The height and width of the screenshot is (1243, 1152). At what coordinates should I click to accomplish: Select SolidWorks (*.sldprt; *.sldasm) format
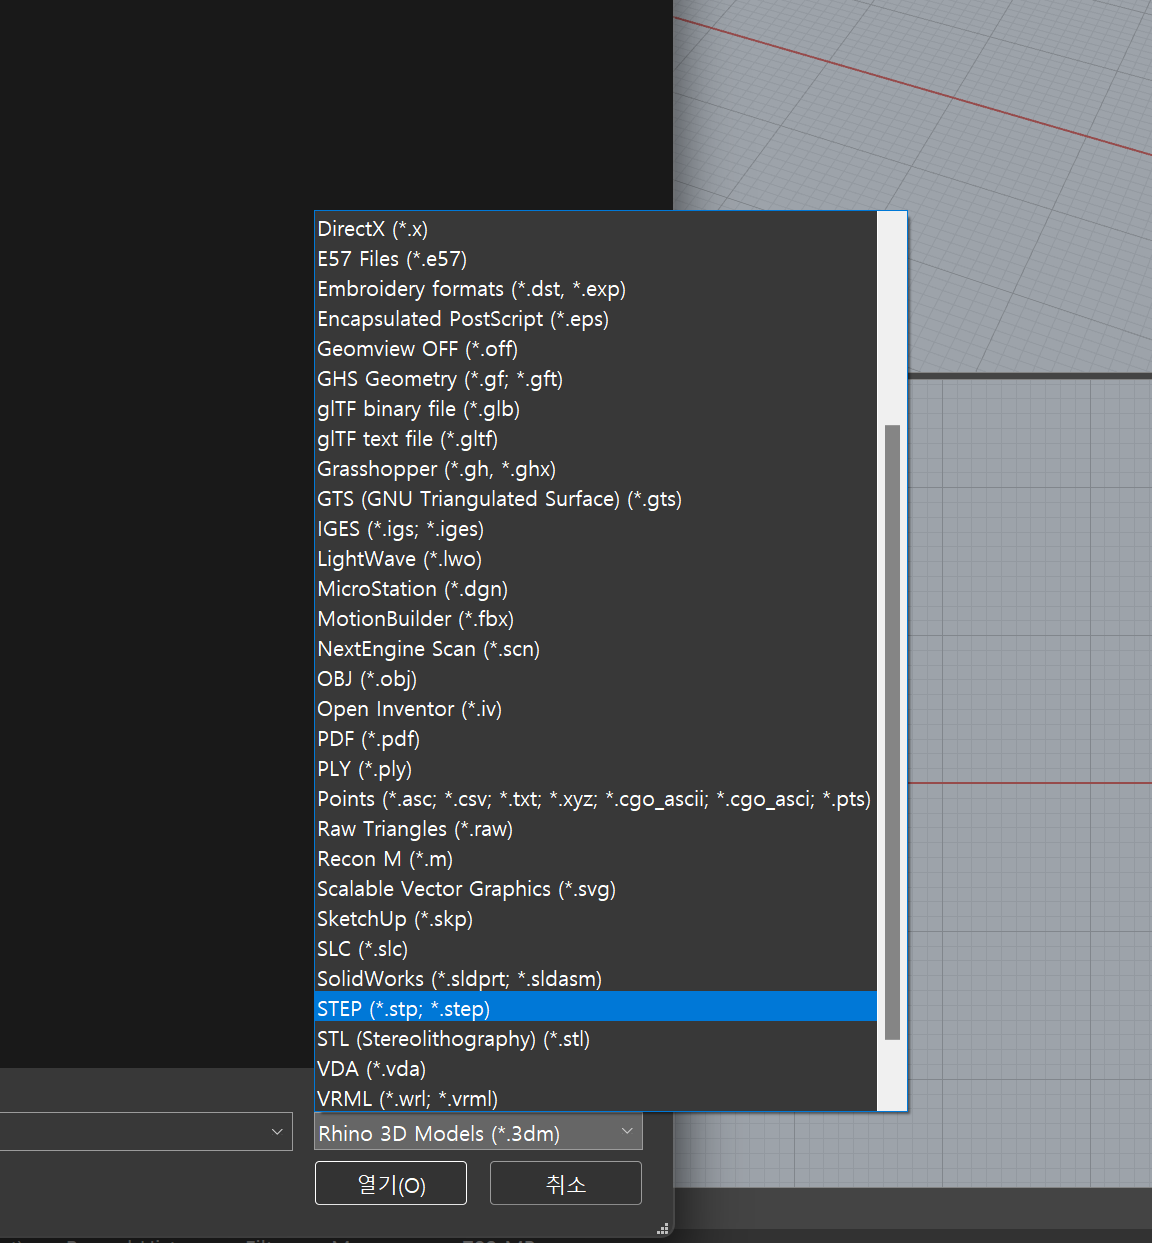coord(596,979)
